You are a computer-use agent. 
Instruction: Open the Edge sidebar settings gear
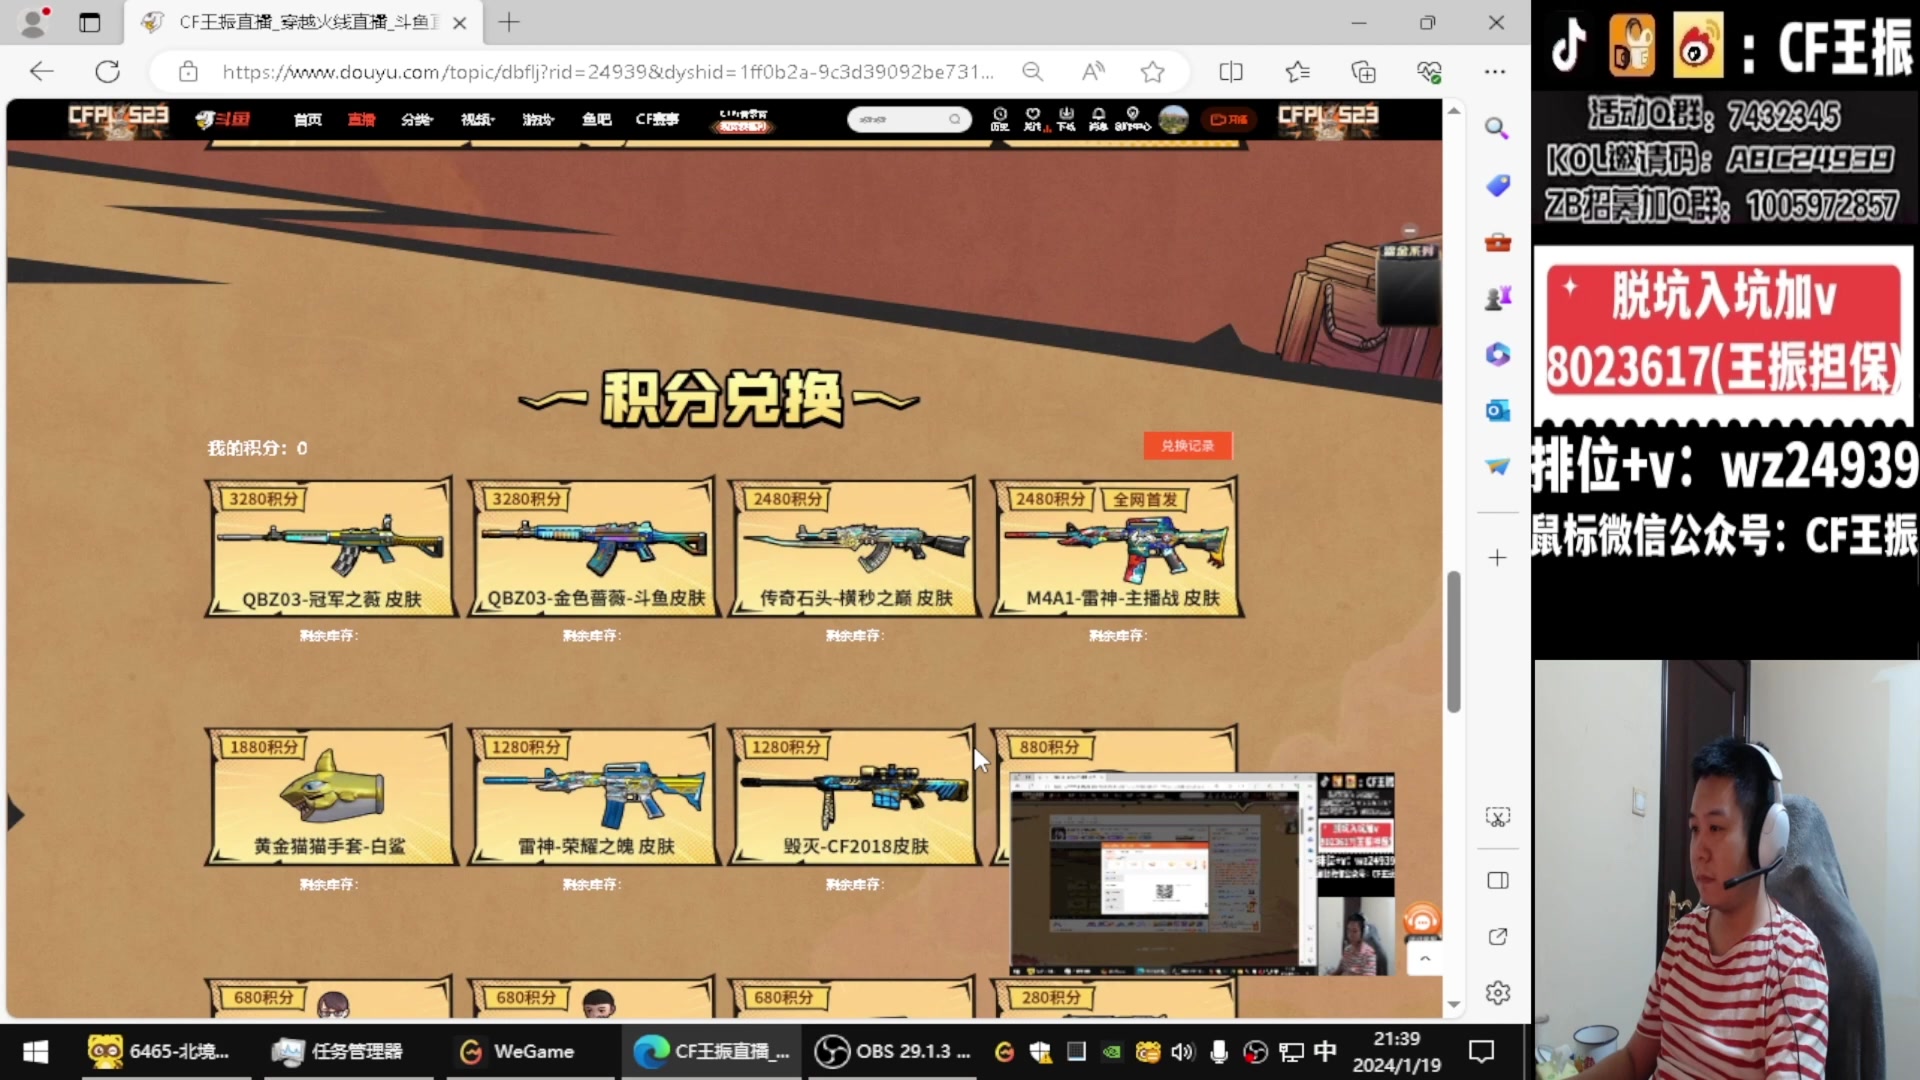[1497, 993]
